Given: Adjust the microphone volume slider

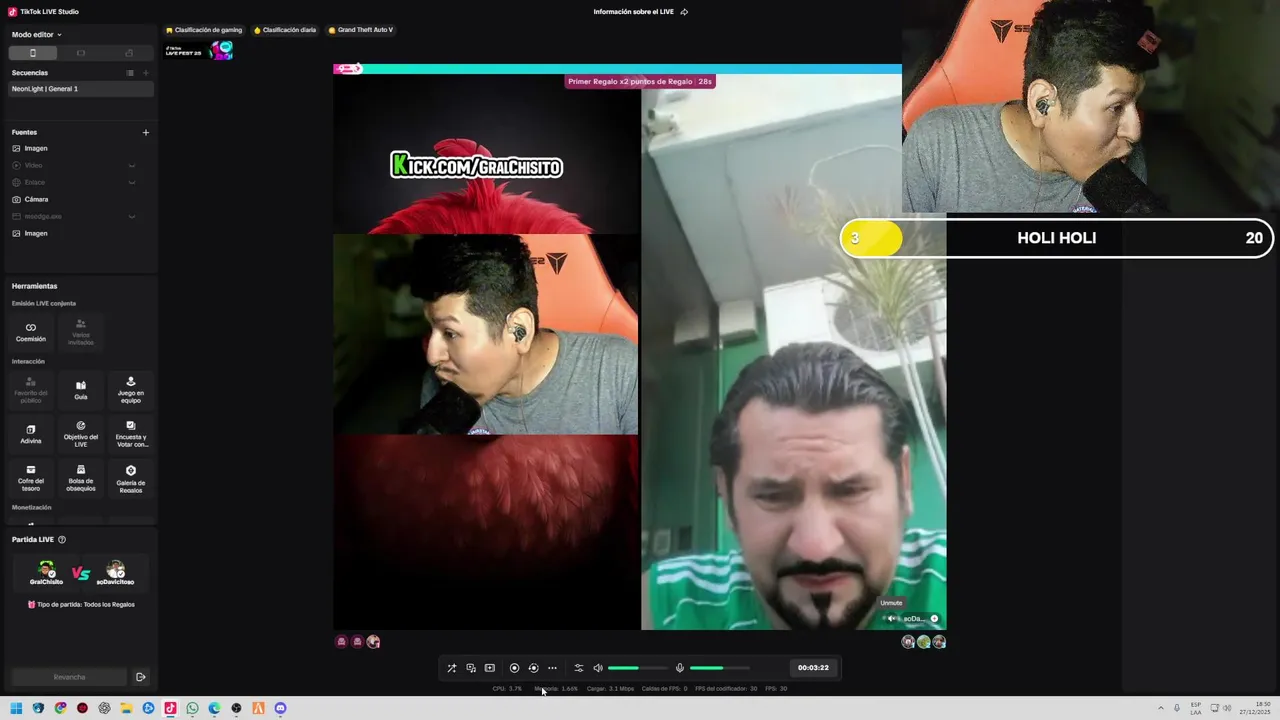Looking at the screenshot, I should tap(719, 668).
